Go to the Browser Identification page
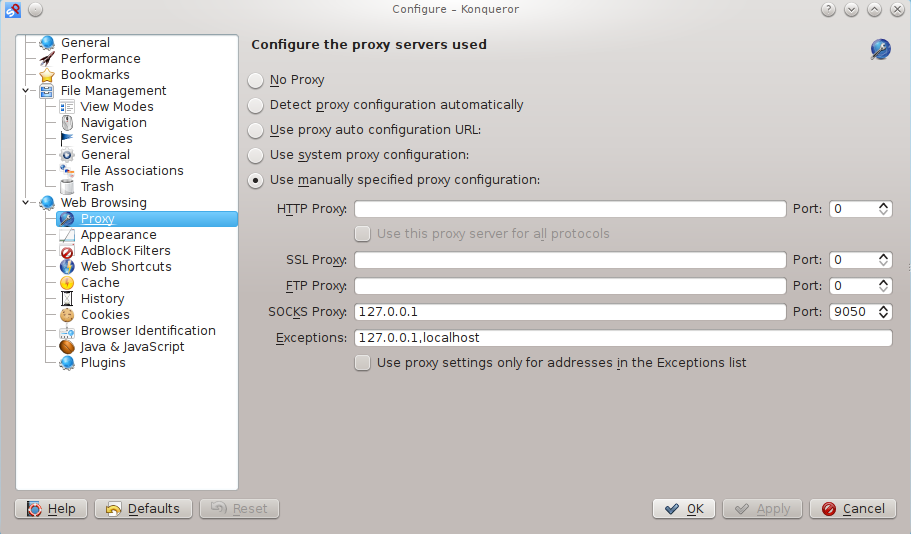This screenshot has width=911, height=534. pos(148,331)
